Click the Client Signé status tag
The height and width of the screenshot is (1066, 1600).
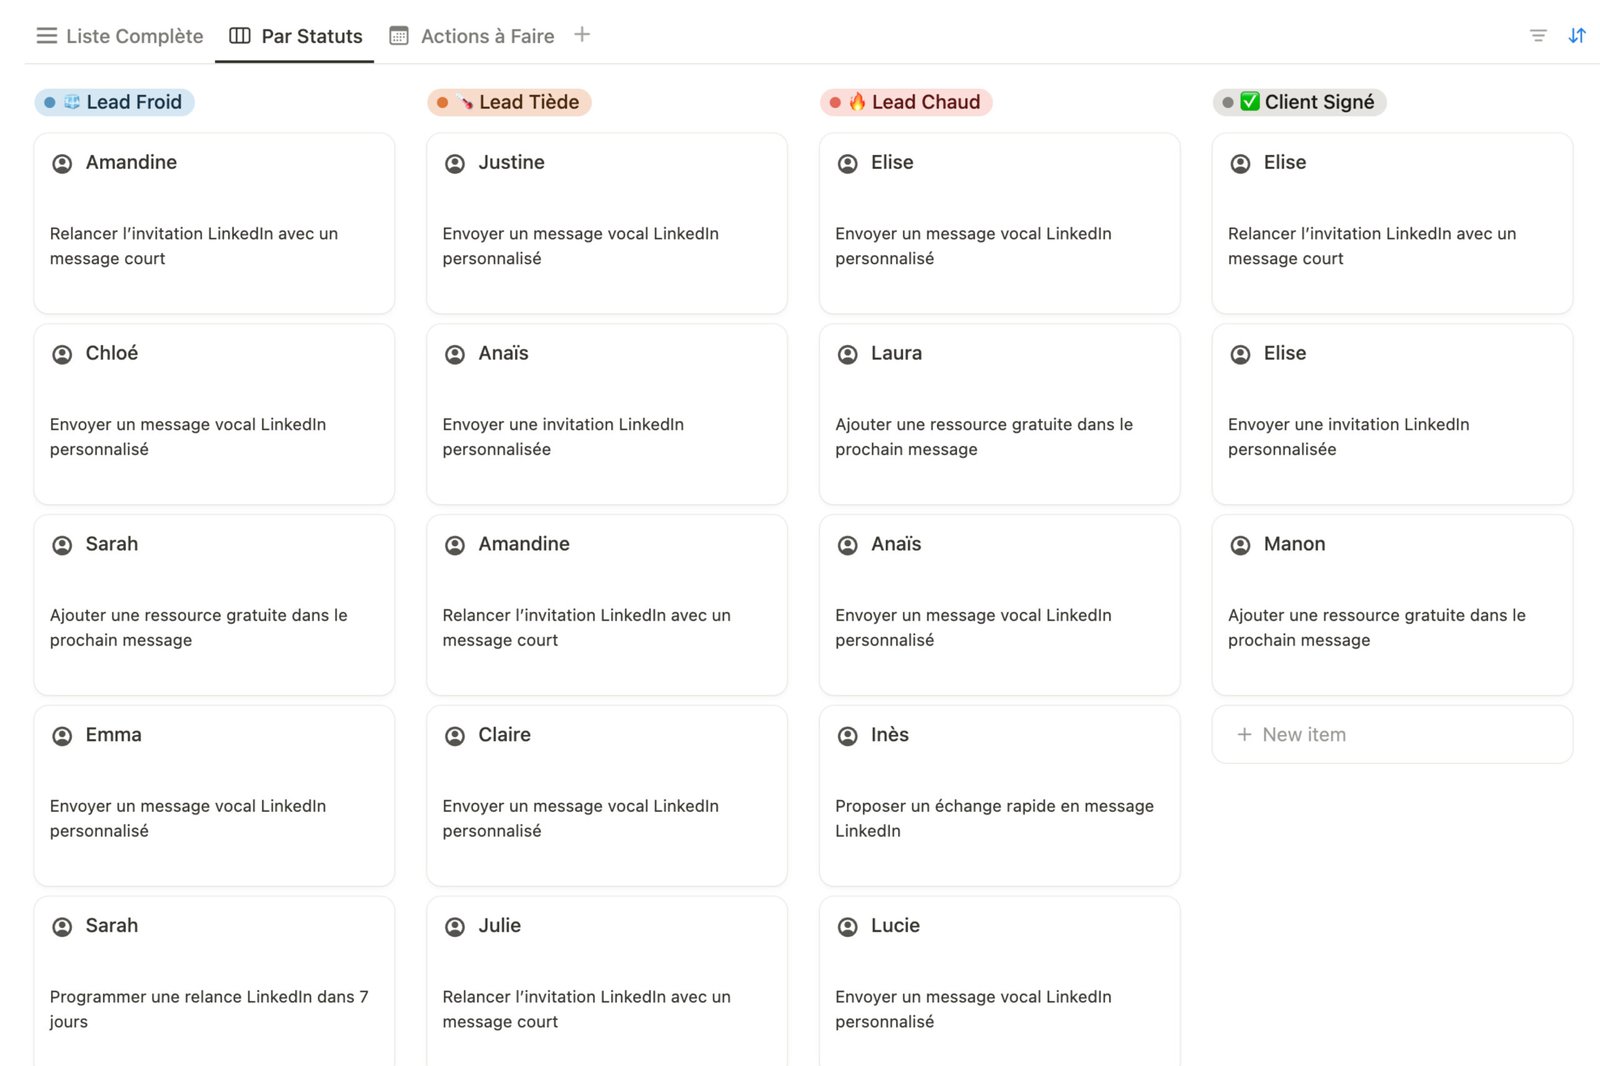pos(1300,102)
